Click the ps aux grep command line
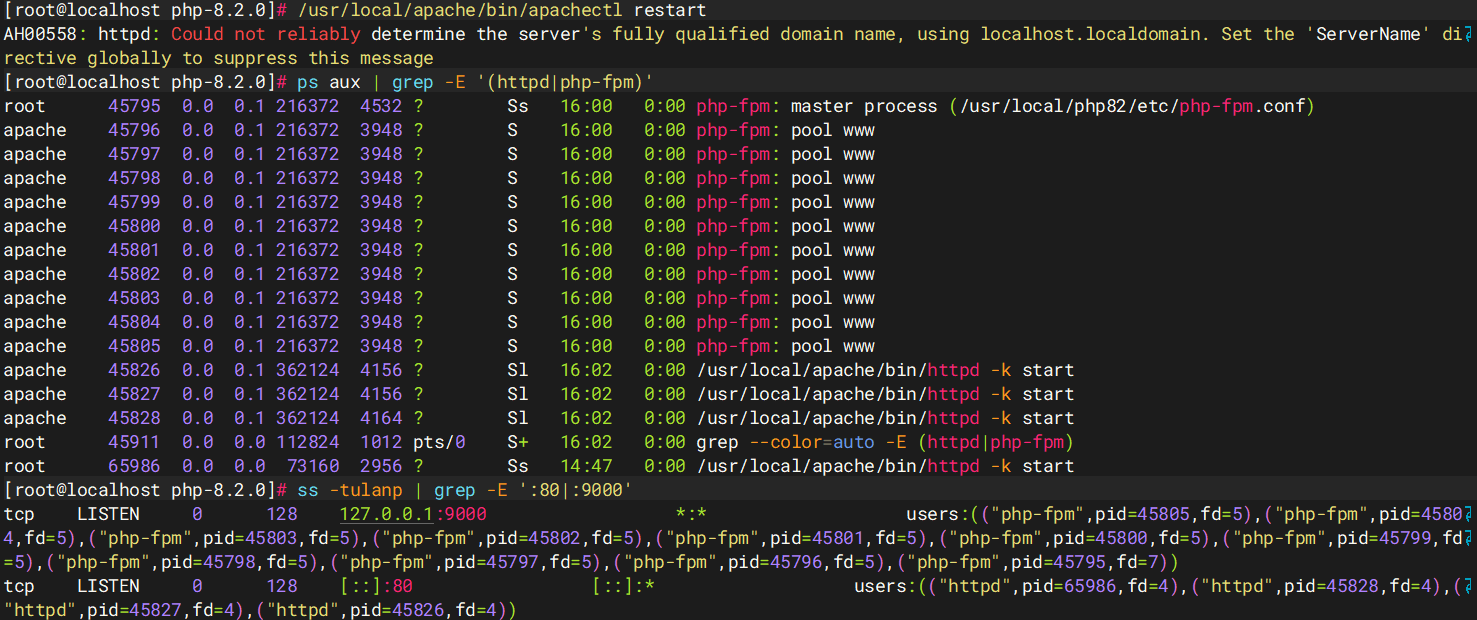The width and height of the screenshot is (1477, 620). coord(476,82)
